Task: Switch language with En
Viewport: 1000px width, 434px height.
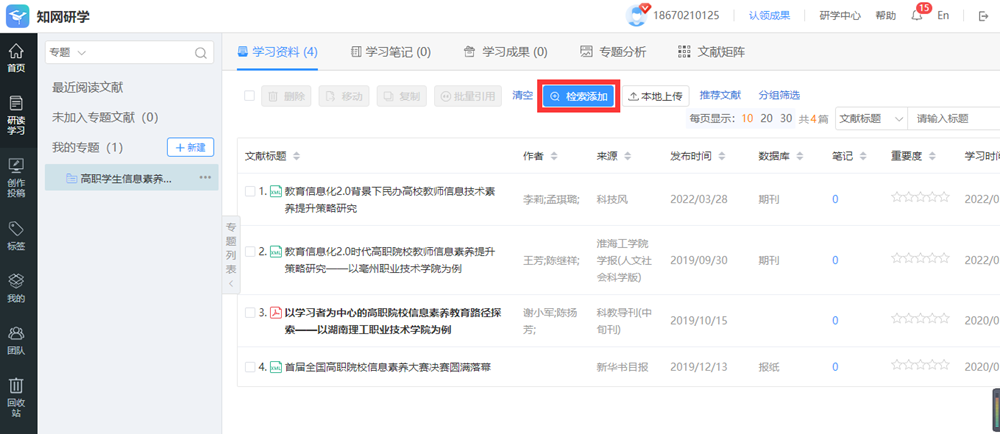Action: pyautogui.click(x=943, y=16)
